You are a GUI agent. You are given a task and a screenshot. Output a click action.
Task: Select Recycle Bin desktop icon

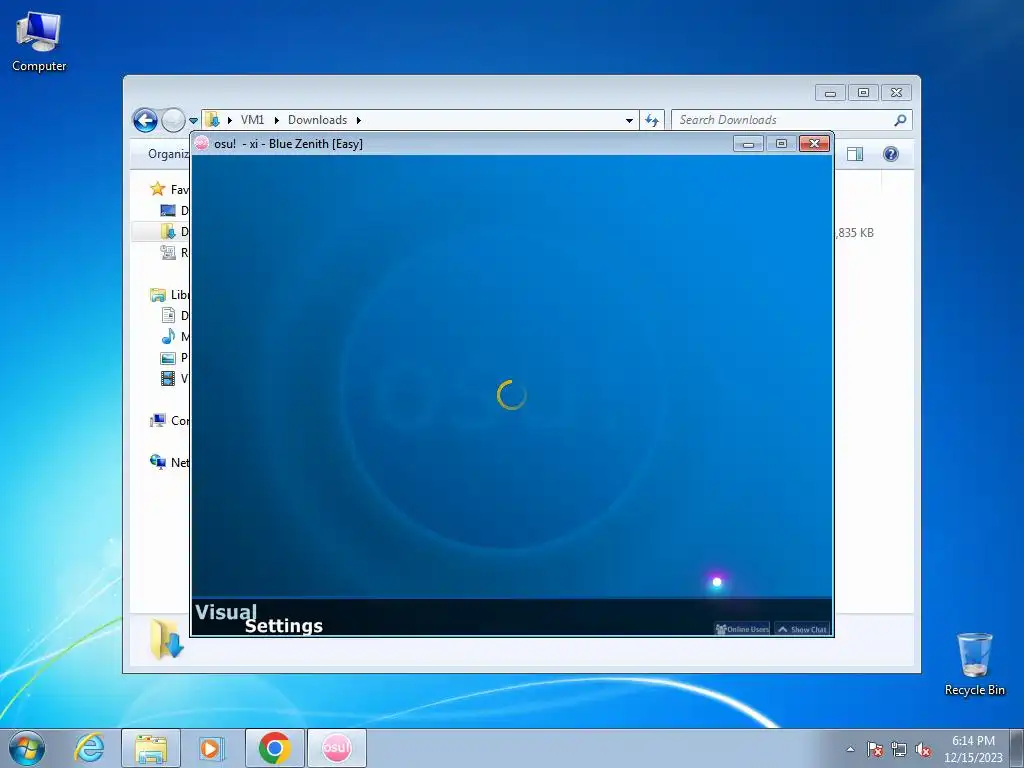pyautogui.click(x=974, y=664)
